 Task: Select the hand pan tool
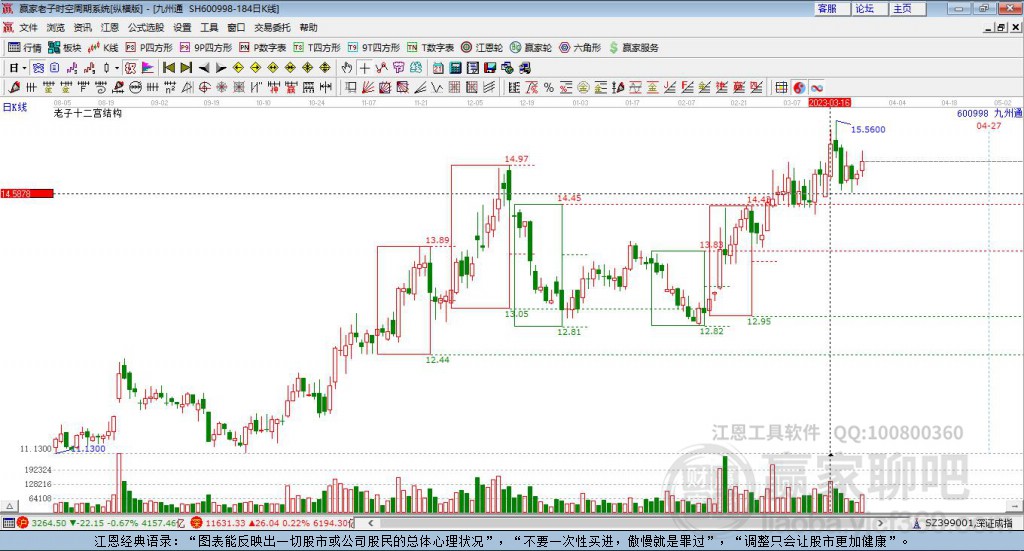click(x=347, y=67)
